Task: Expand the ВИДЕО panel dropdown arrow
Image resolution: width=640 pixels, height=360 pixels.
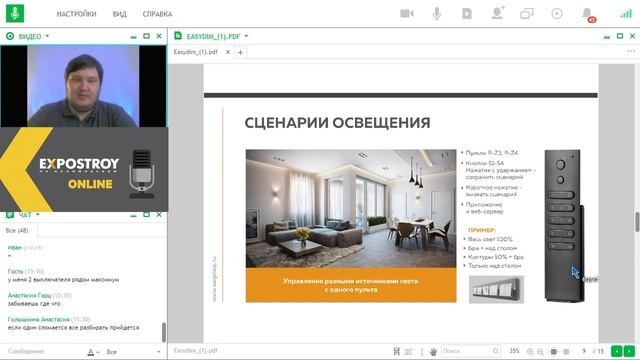Action: tap(47, 36)
